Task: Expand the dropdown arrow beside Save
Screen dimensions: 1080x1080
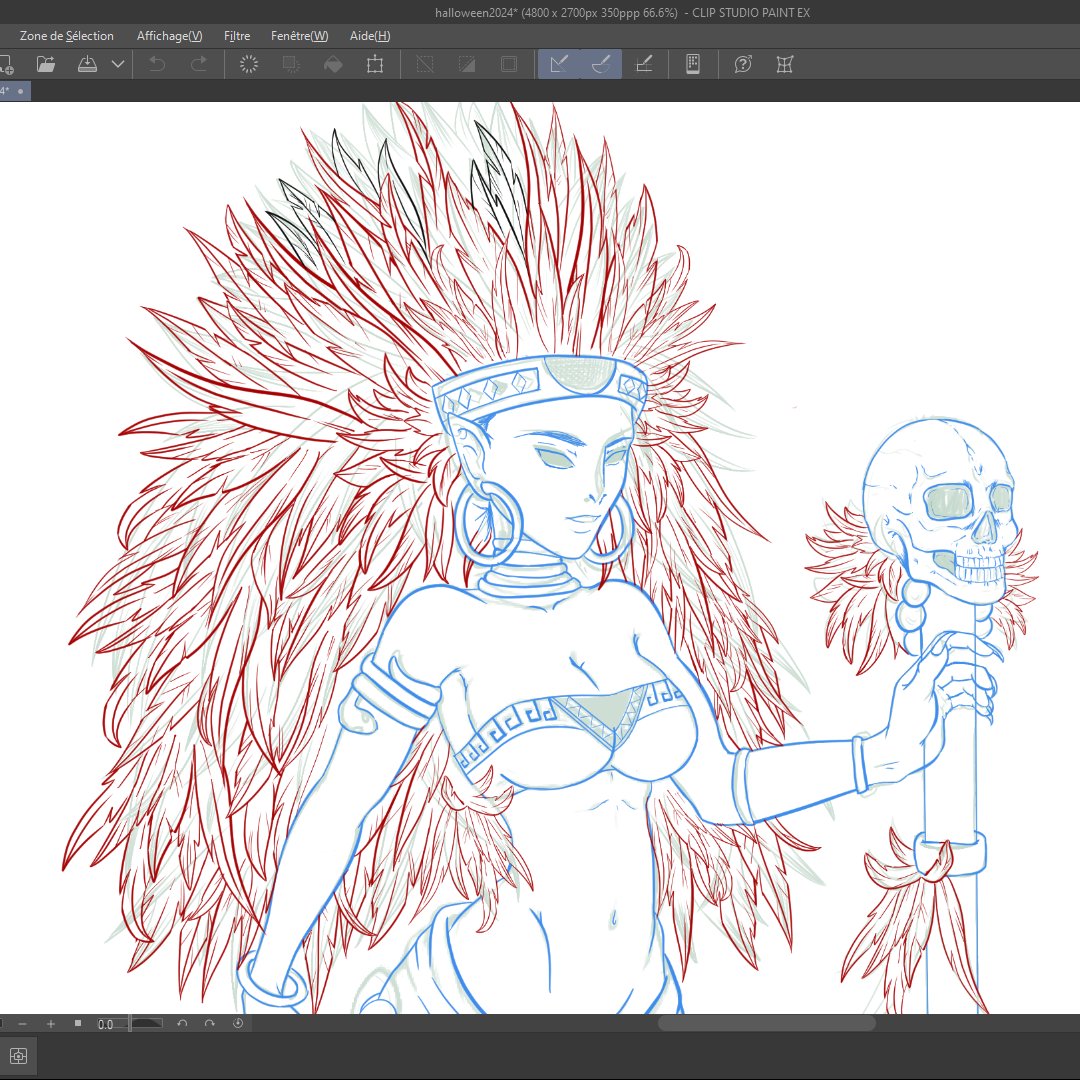Action: click(x=118, y=64)
